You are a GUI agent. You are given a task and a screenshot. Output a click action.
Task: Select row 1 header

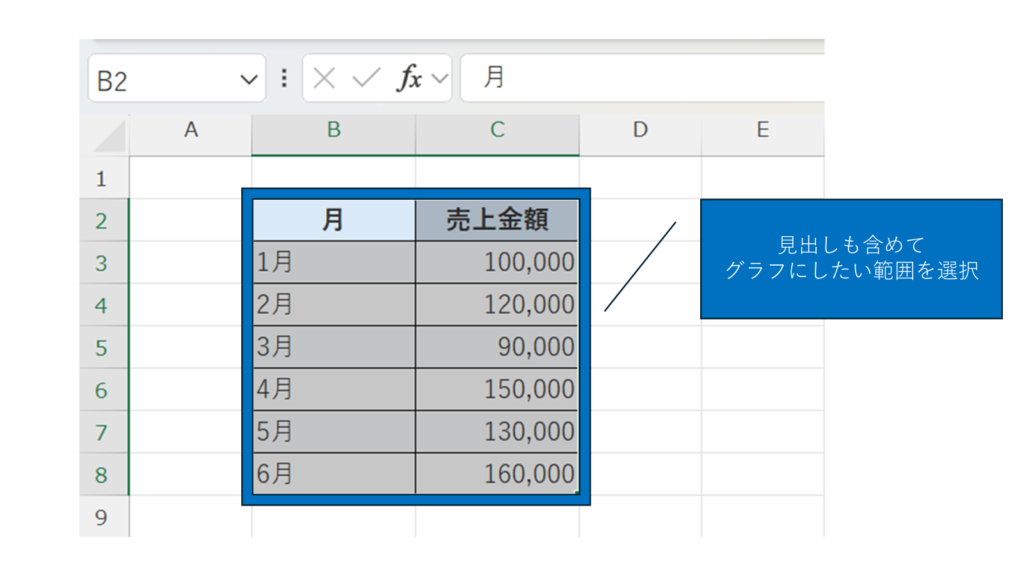tap(102, 179)
